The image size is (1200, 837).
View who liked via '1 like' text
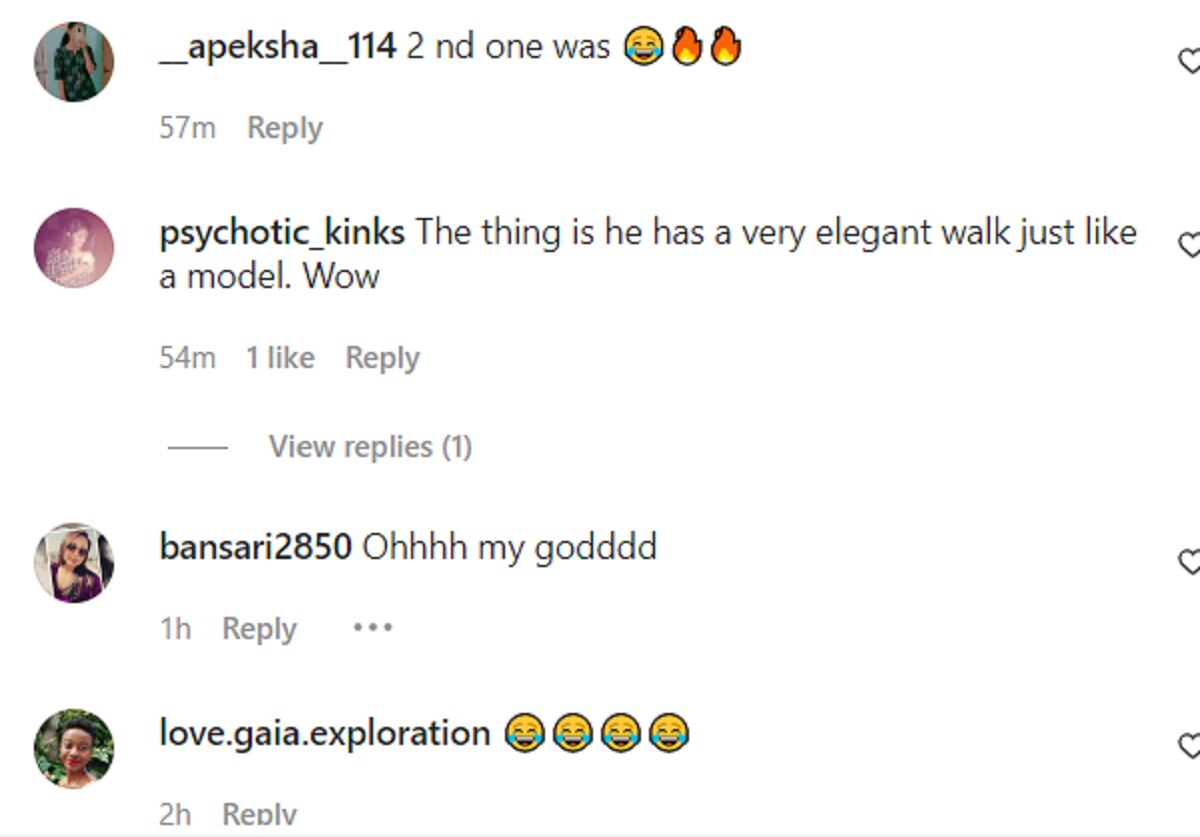tap(280, 358)
